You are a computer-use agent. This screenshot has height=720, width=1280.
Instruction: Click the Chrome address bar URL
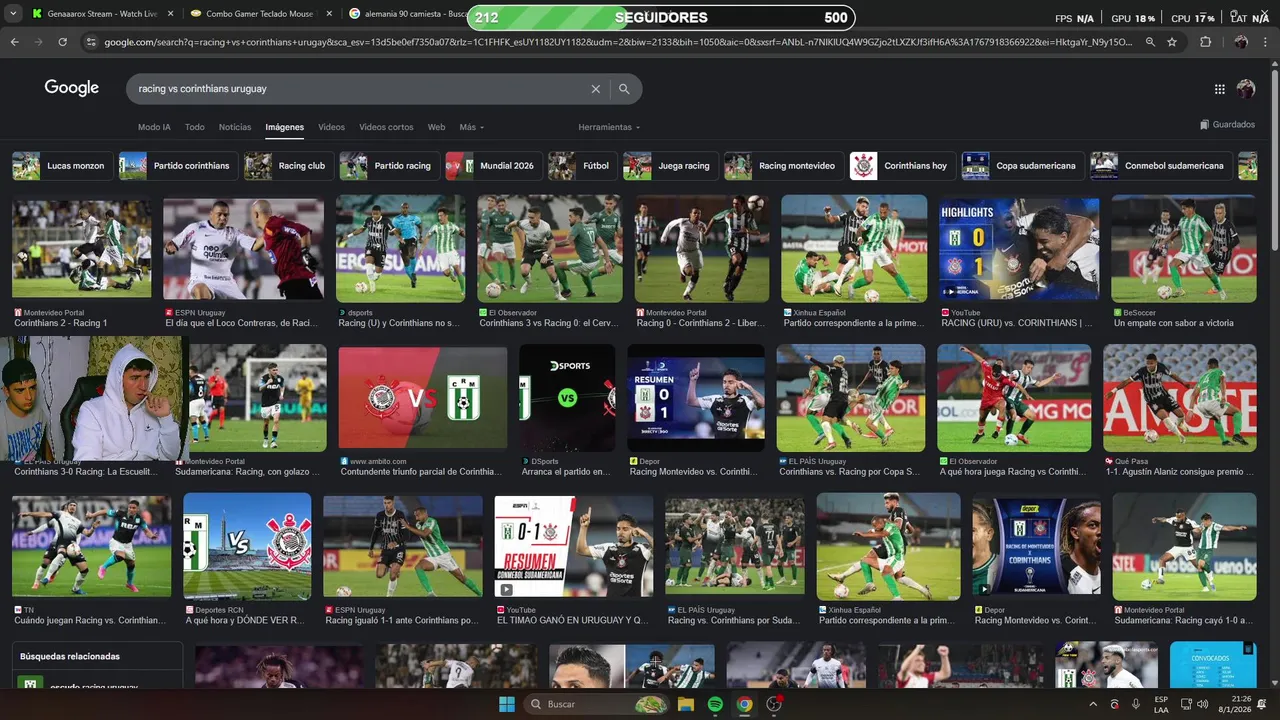coord(618,42)
